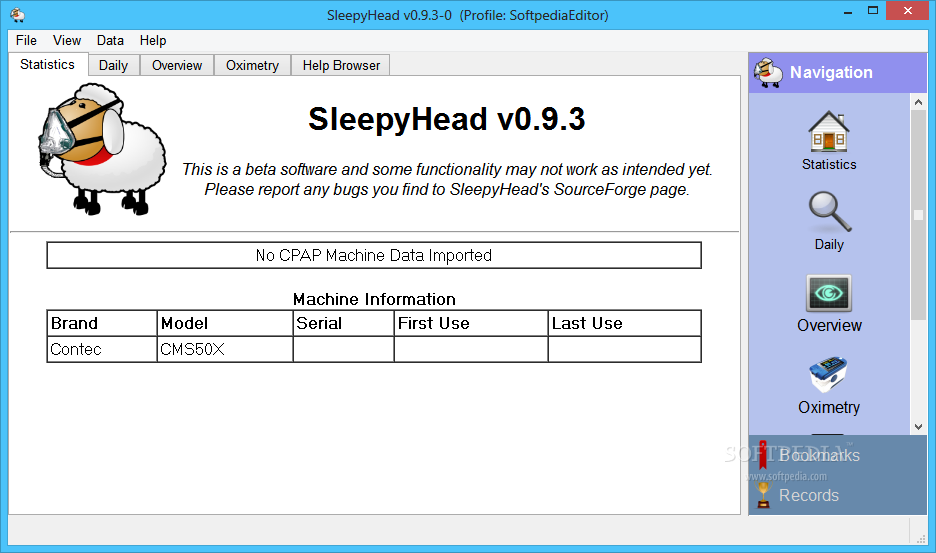Close the SleepyHead window
936x553 pixels.
908,11
